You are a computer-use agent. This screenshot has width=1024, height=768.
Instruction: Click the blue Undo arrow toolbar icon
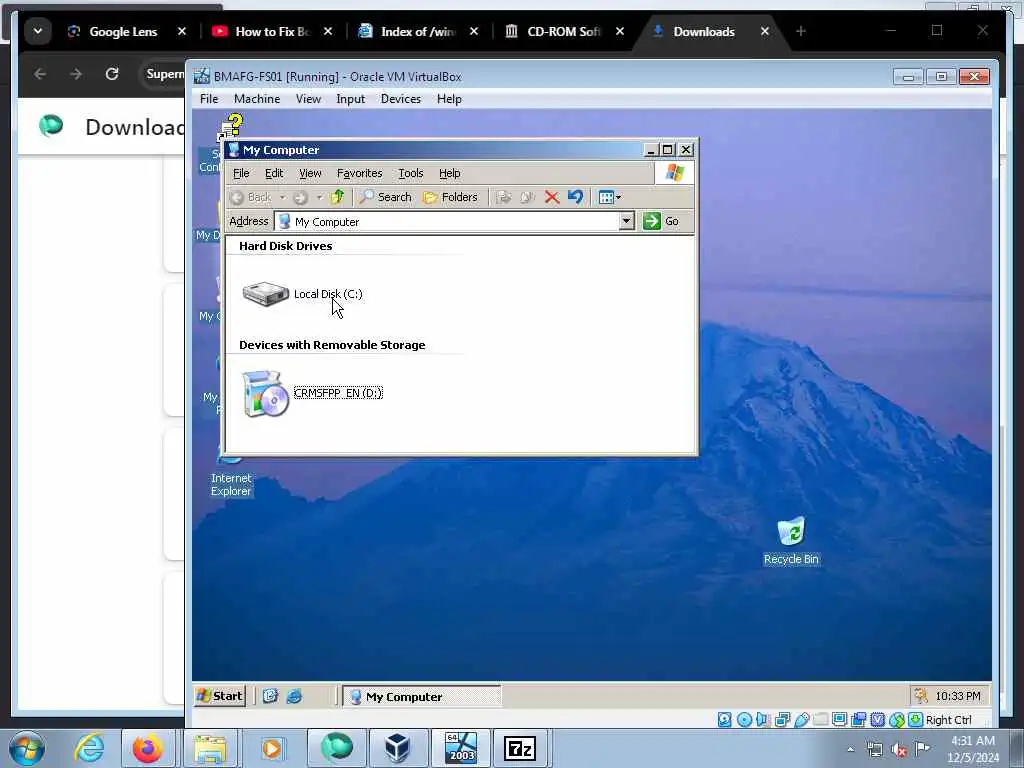pos(575,197)
